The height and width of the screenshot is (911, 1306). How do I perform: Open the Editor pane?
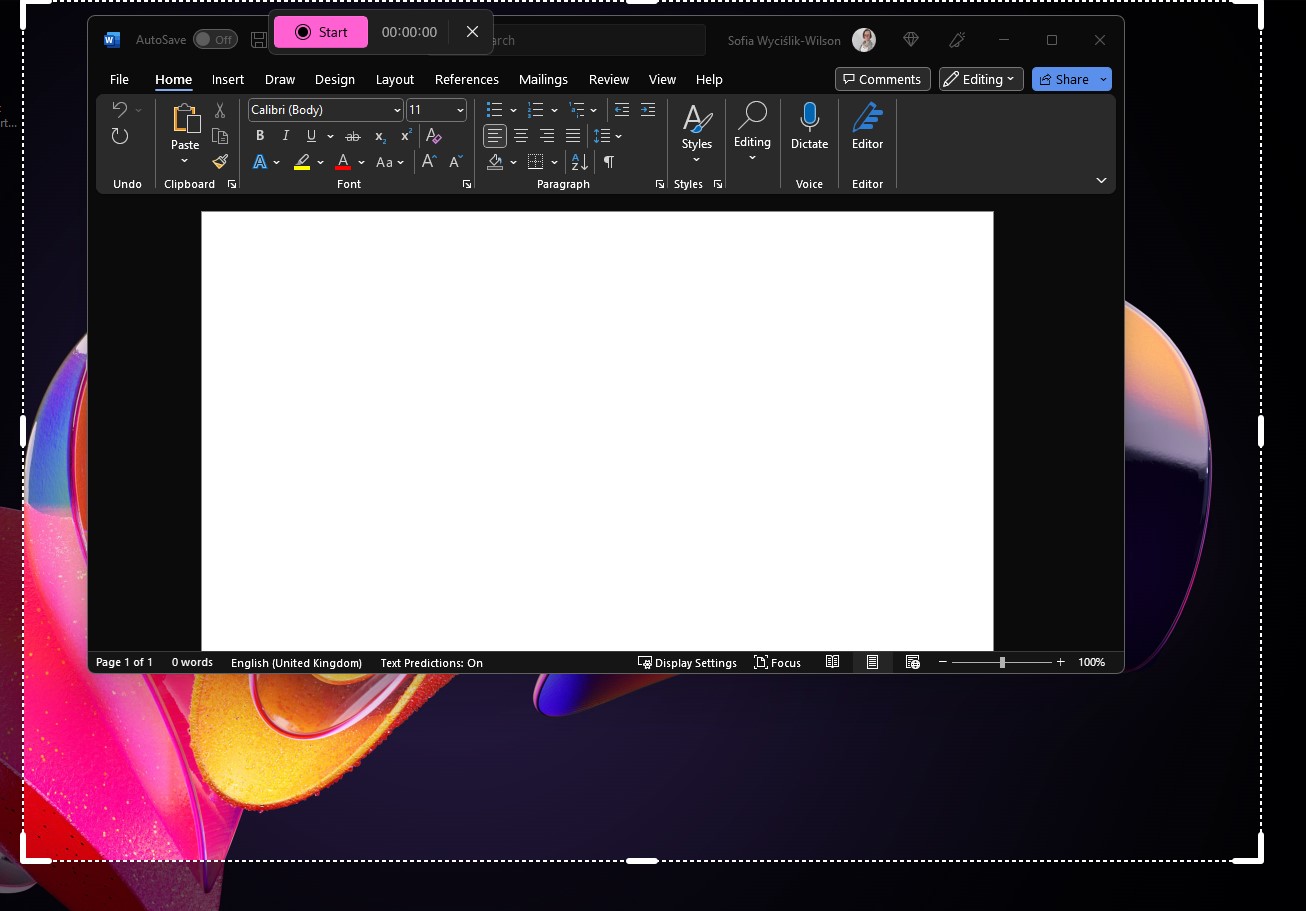coord(867,126)
